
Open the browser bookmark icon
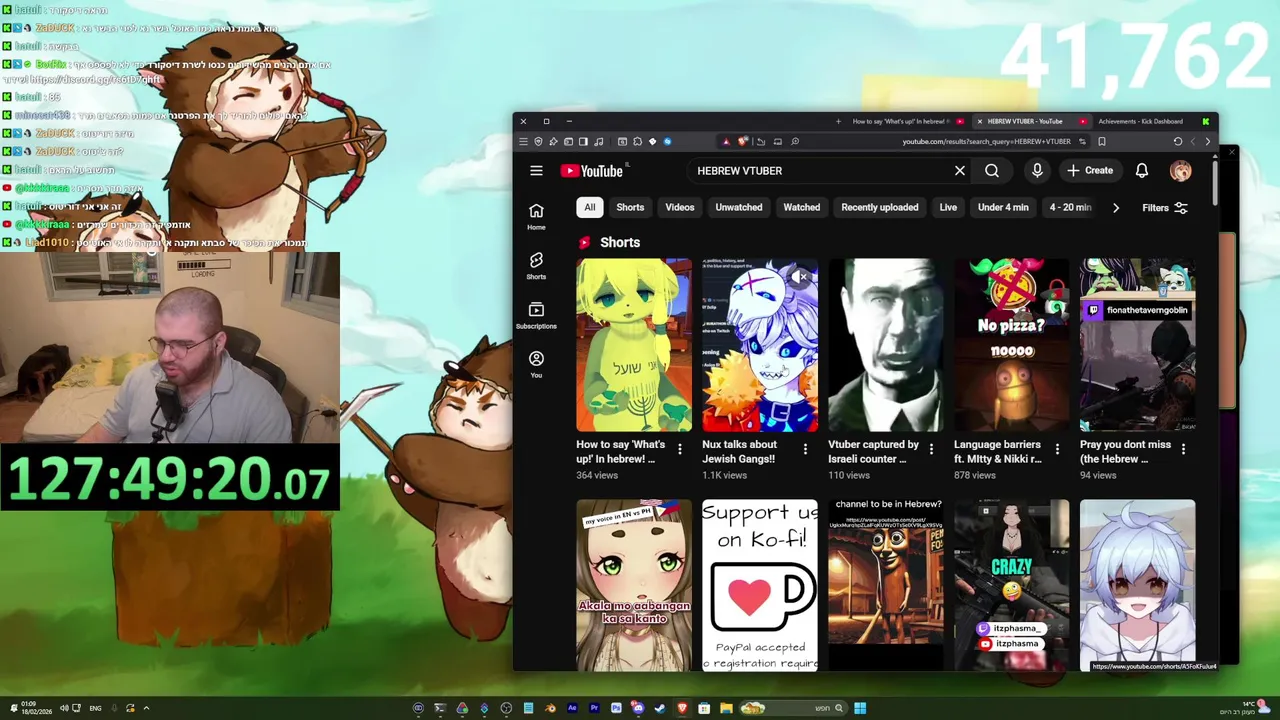pos(1102,141)
